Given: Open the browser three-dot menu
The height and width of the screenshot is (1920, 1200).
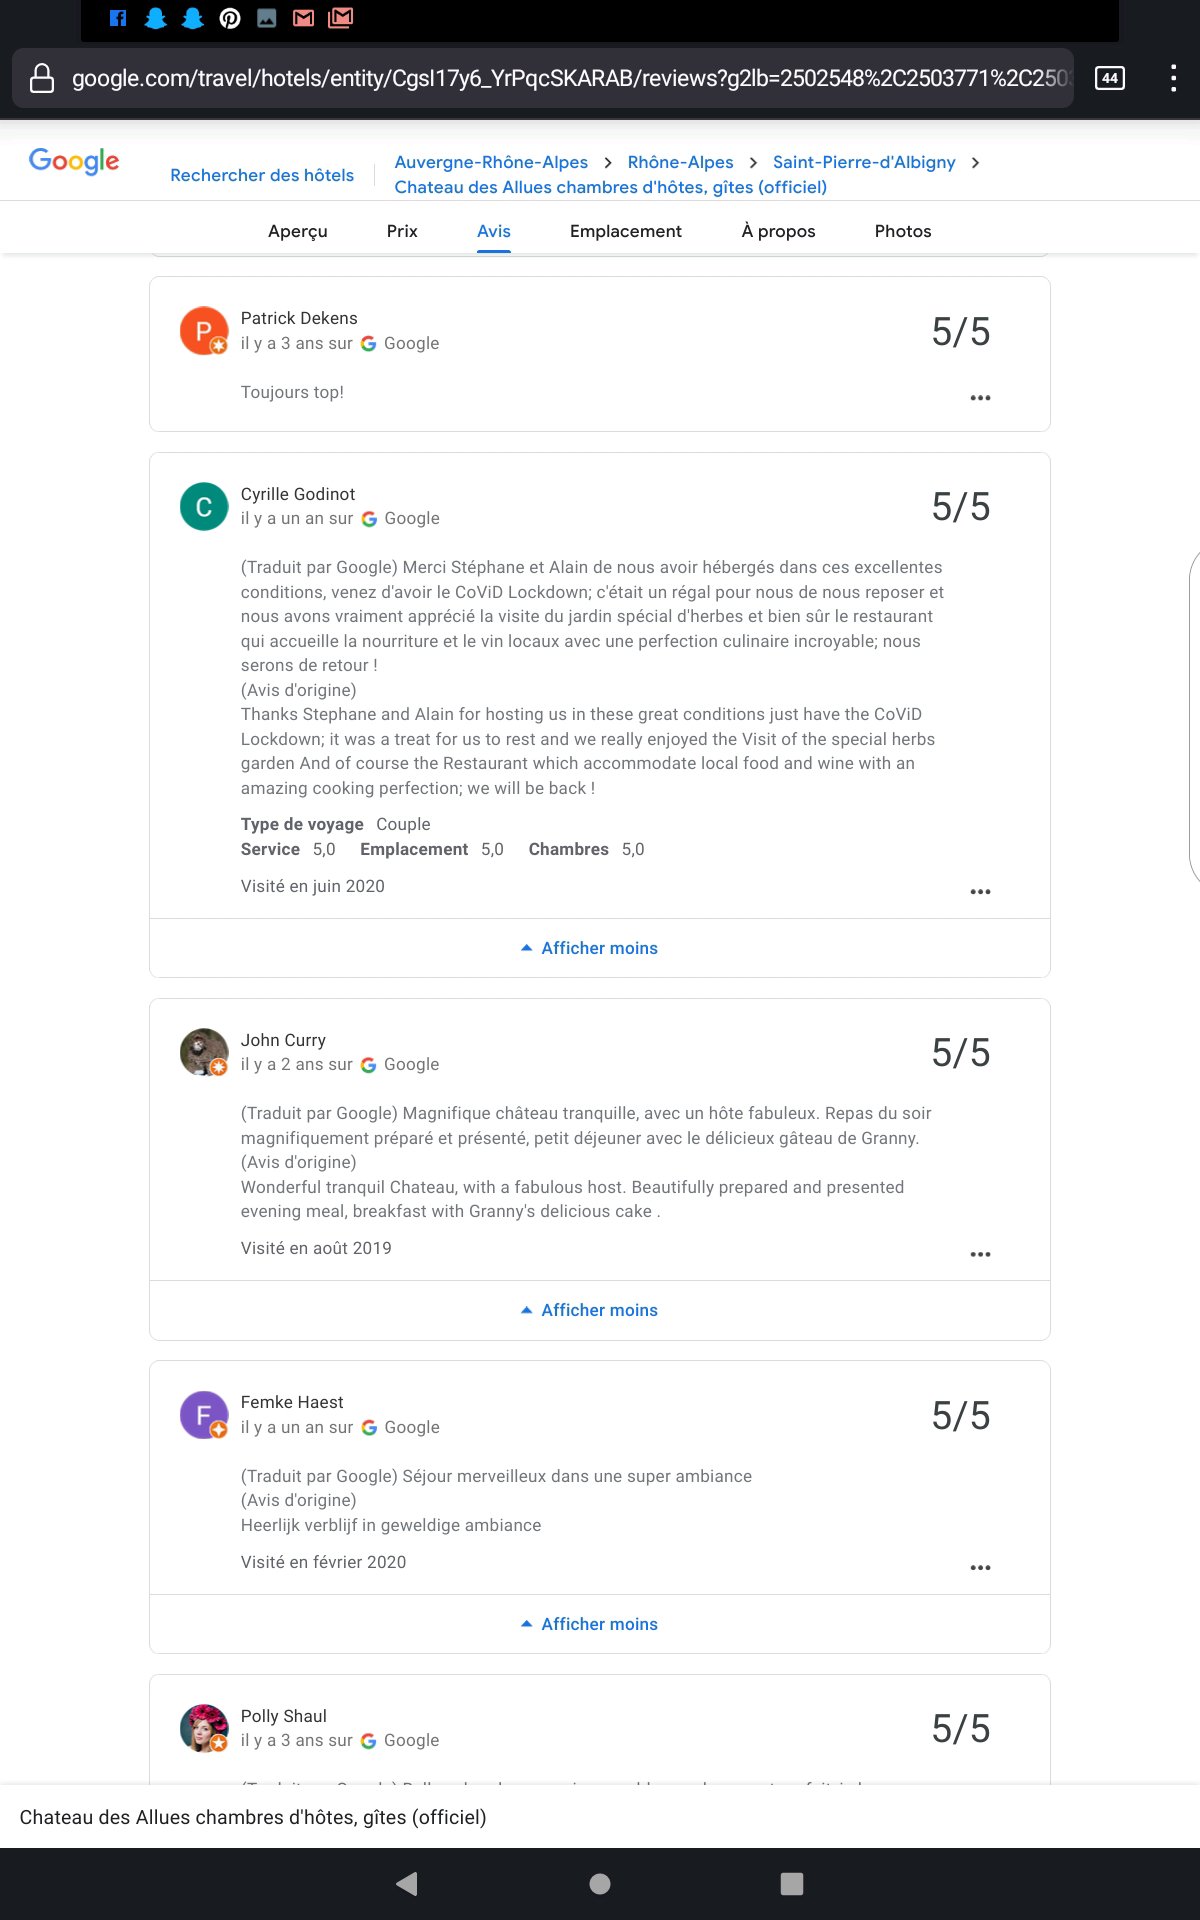Looking at the screenshot, I should 1173,78.
